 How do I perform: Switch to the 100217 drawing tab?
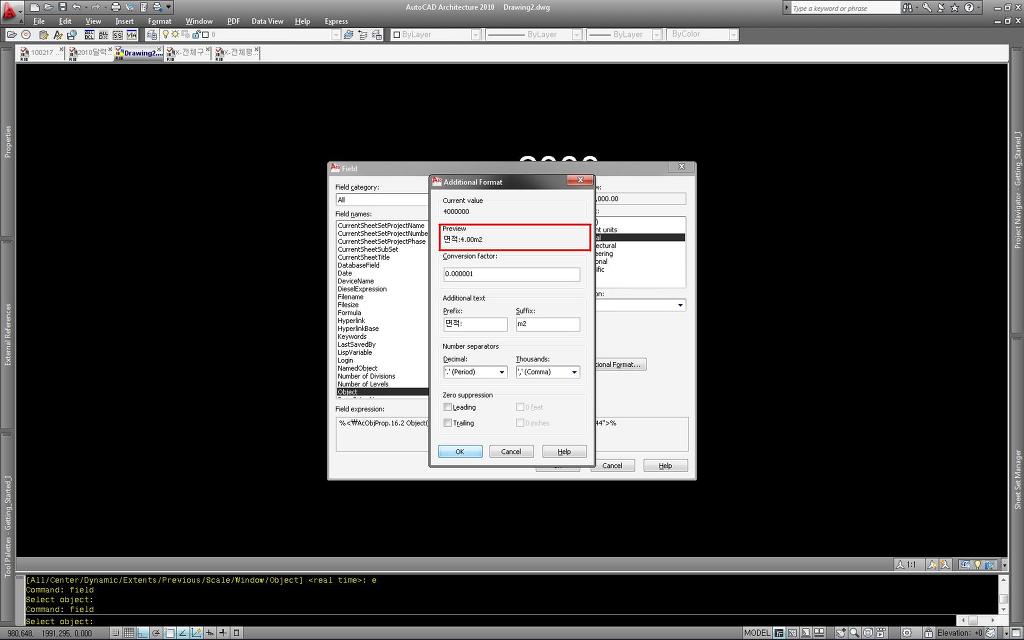coord(40,52)
